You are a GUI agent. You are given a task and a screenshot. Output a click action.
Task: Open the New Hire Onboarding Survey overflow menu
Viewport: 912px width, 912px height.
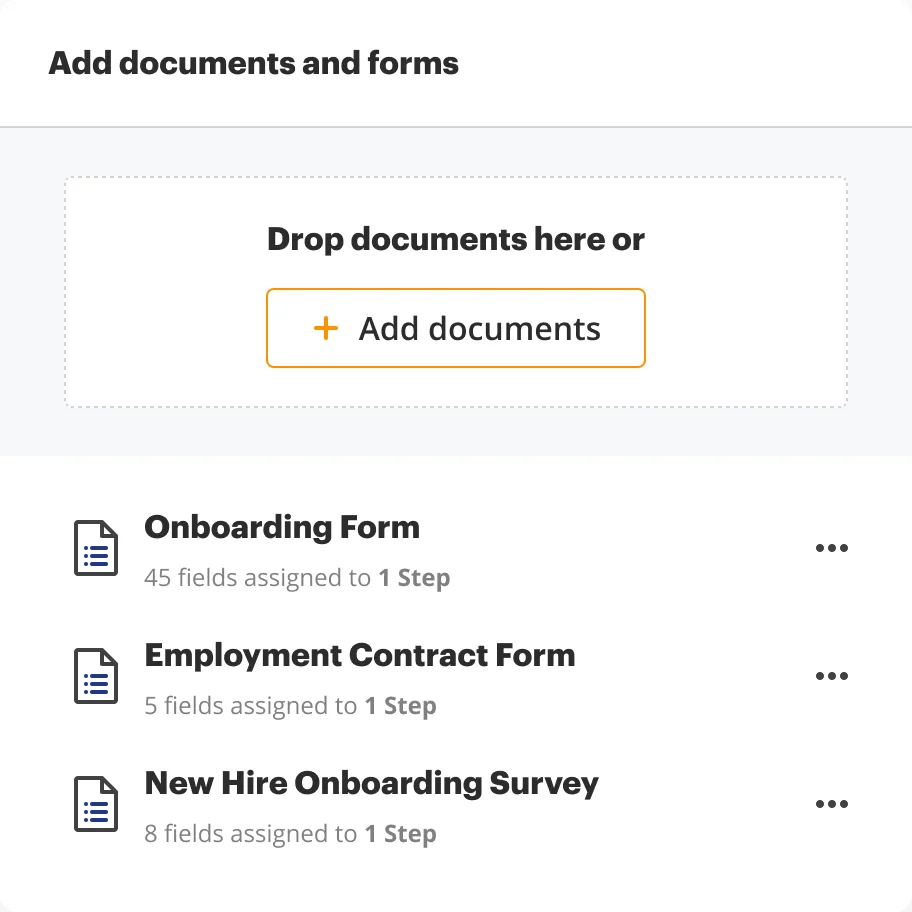point(833,804)
